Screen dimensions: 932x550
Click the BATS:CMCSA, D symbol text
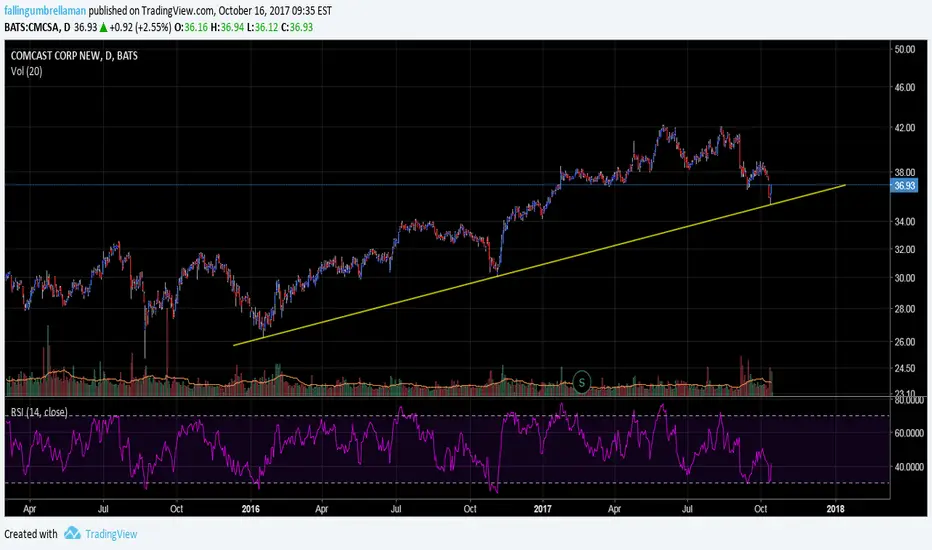37,27
